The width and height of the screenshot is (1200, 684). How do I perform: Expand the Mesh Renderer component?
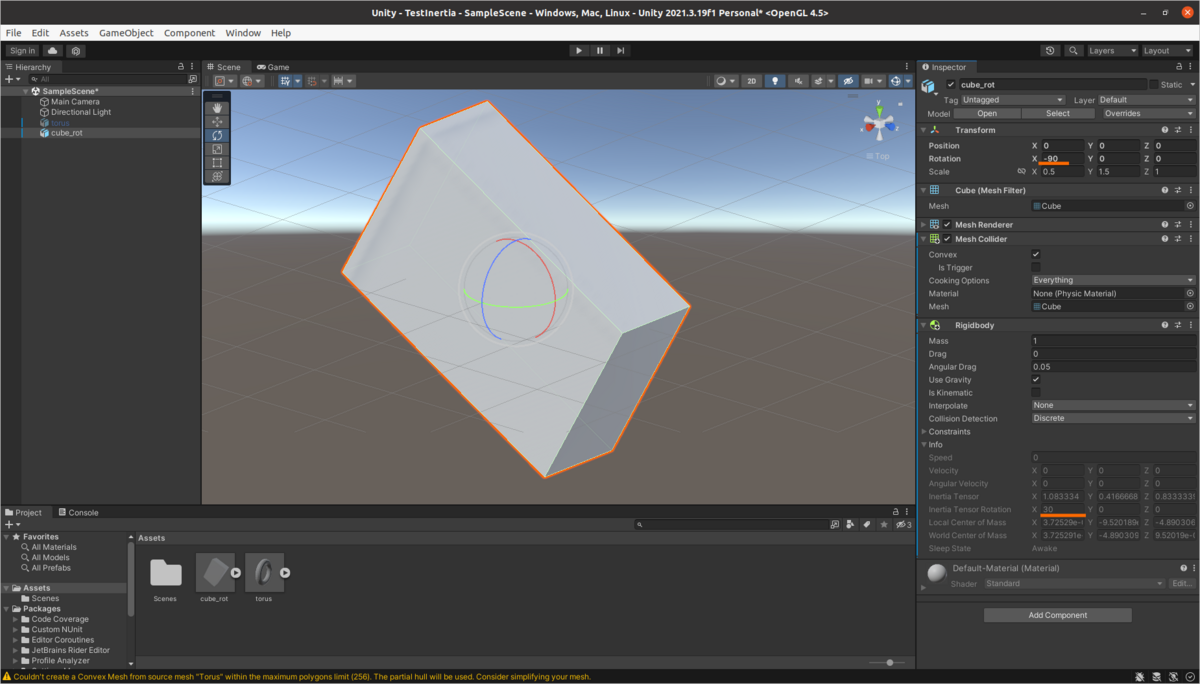[x=923, y=225]
